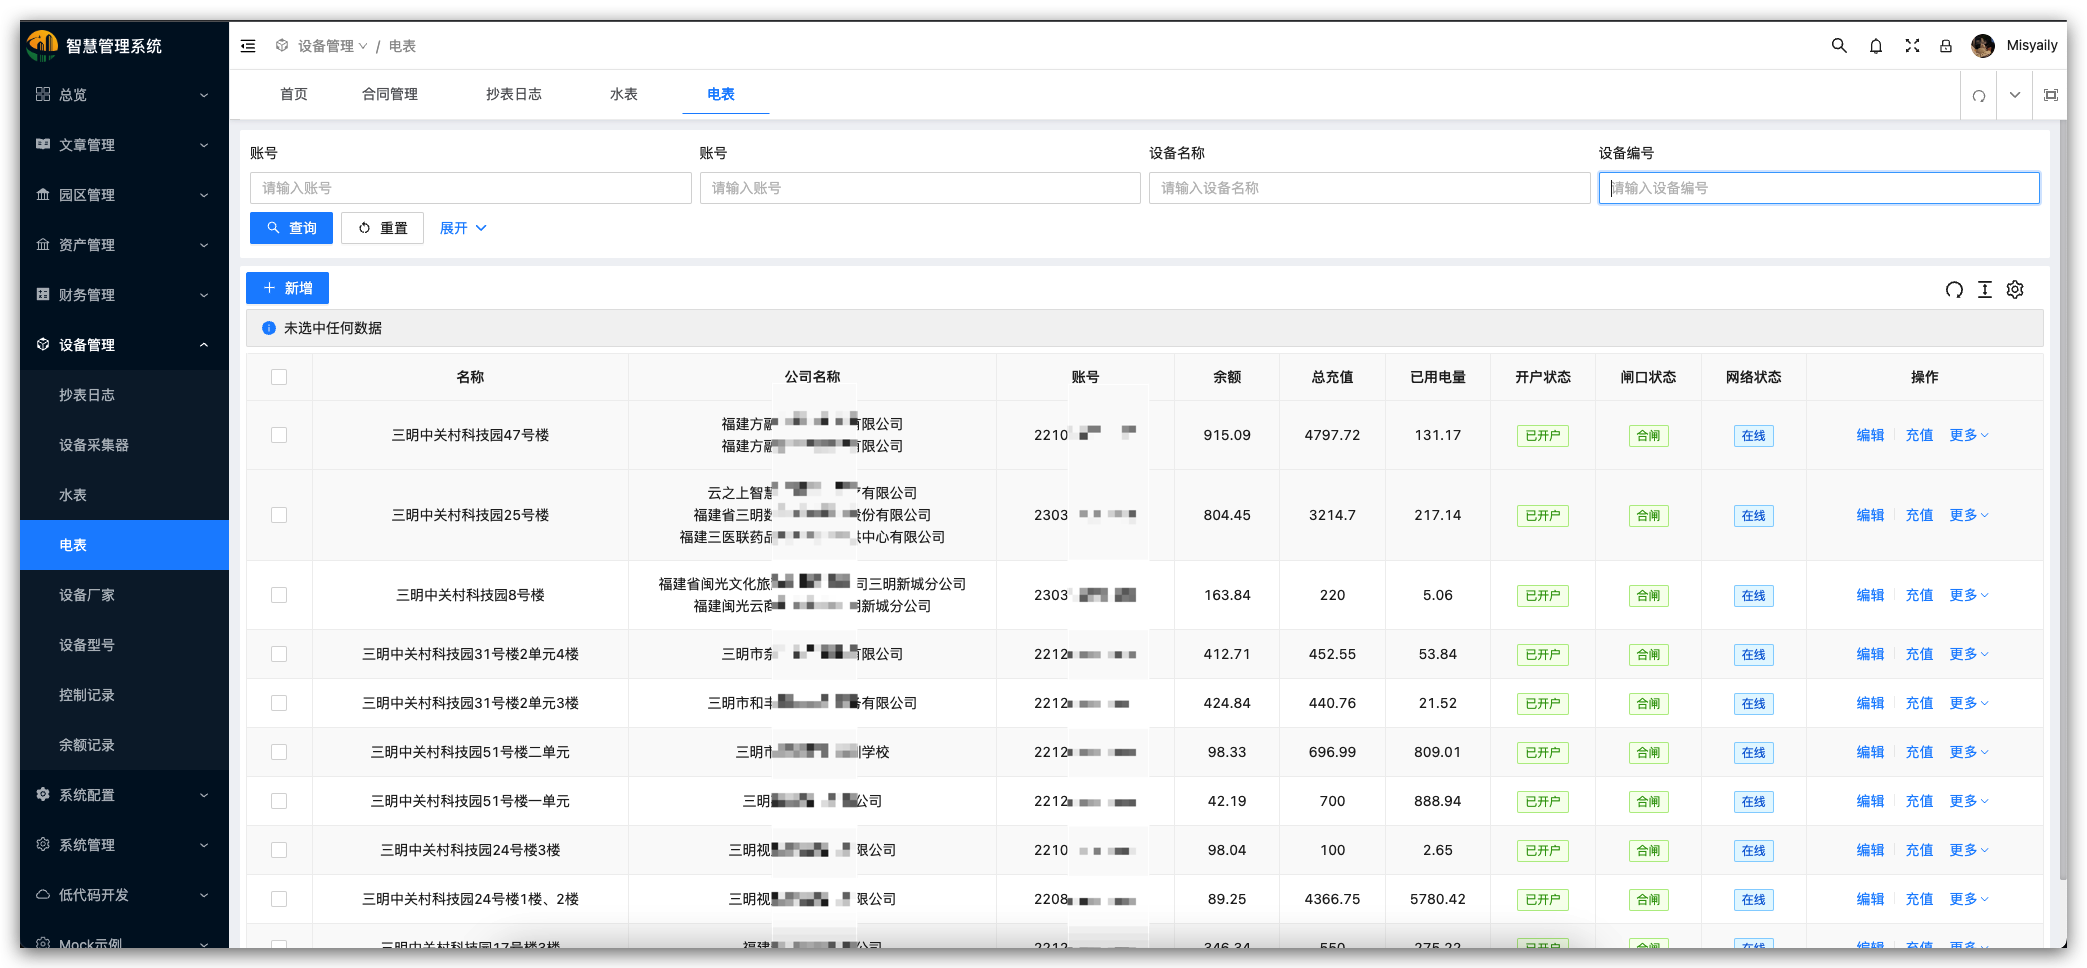Click the 系统配置 gear icon in sidebar
2087x968 pixels.
pos(43,794)
